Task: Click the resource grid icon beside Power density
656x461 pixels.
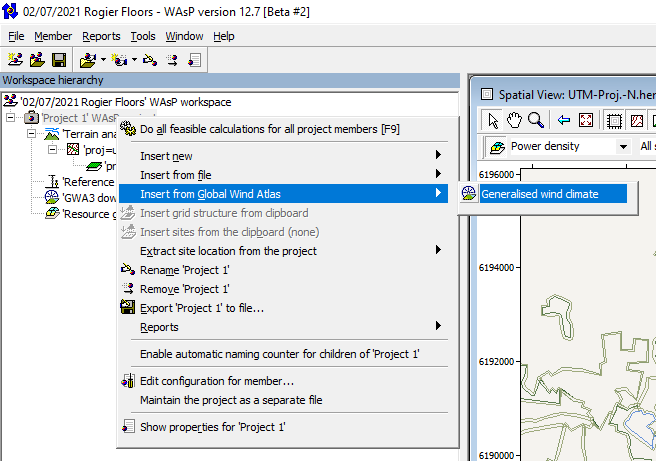Action: point(497,147)
